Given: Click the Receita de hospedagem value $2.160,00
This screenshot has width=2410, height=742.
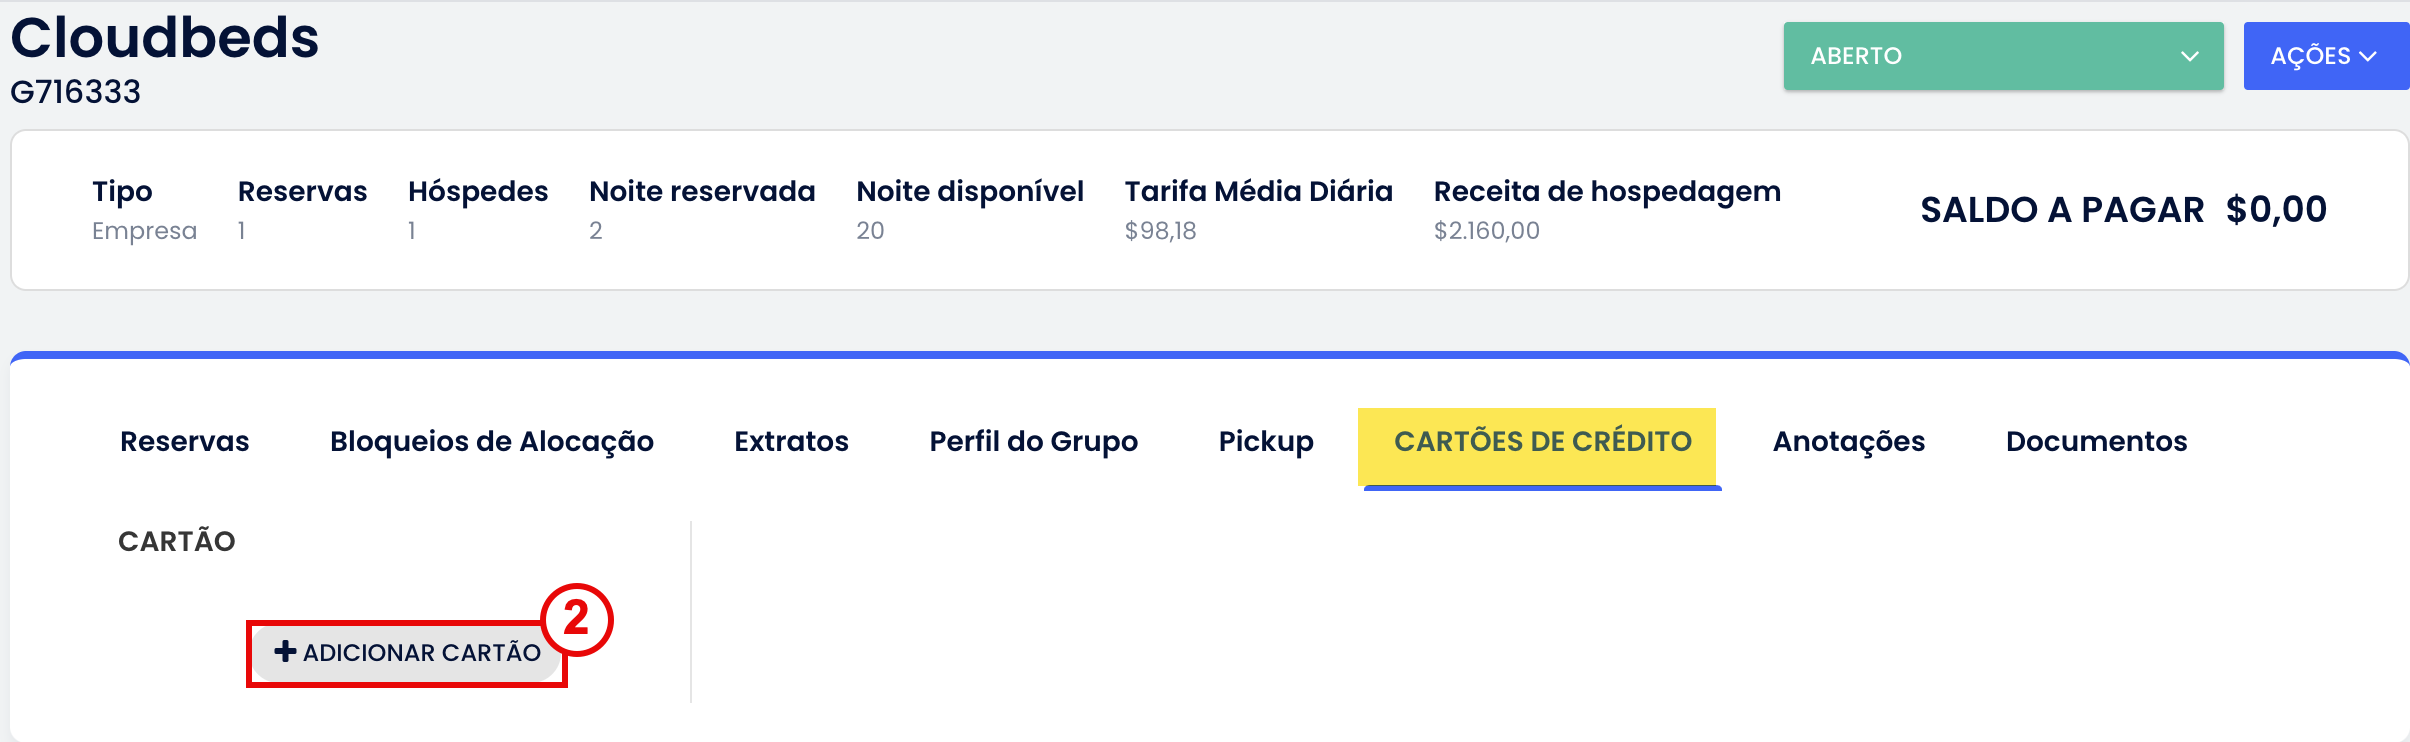Looking at the screenshot, I should click(x=1486, y=231).
